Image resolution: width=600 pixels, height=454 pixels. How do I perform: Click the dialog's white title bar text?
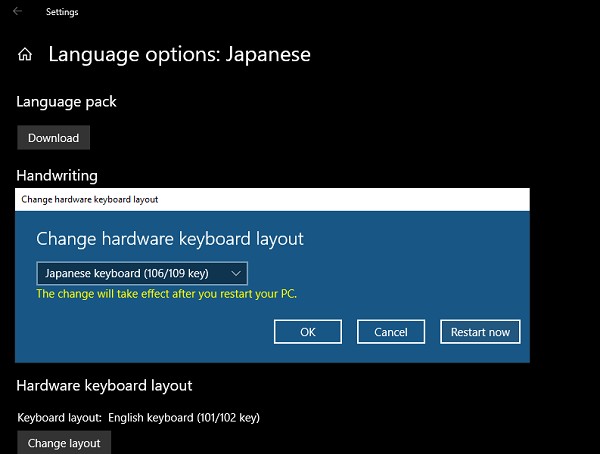[90, 199]
